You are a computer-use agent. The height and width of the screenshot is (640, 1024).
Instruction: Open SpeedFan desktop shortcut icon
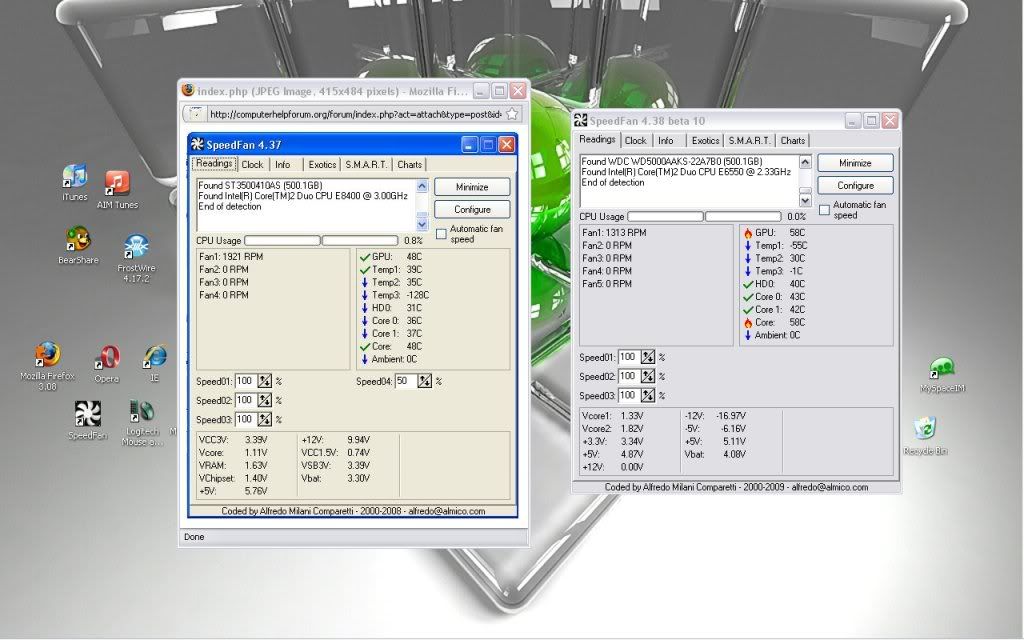[x=87, y=414]
